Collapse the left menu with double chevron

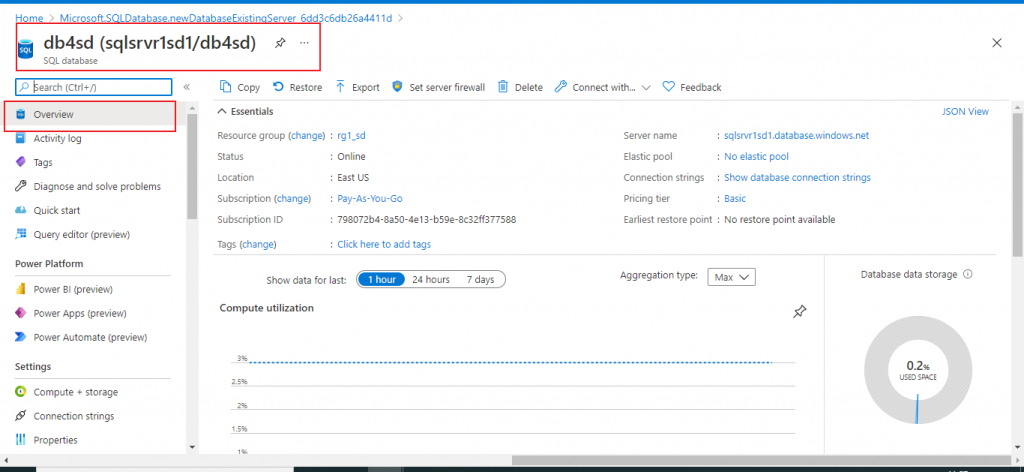[x=186, y=87]
